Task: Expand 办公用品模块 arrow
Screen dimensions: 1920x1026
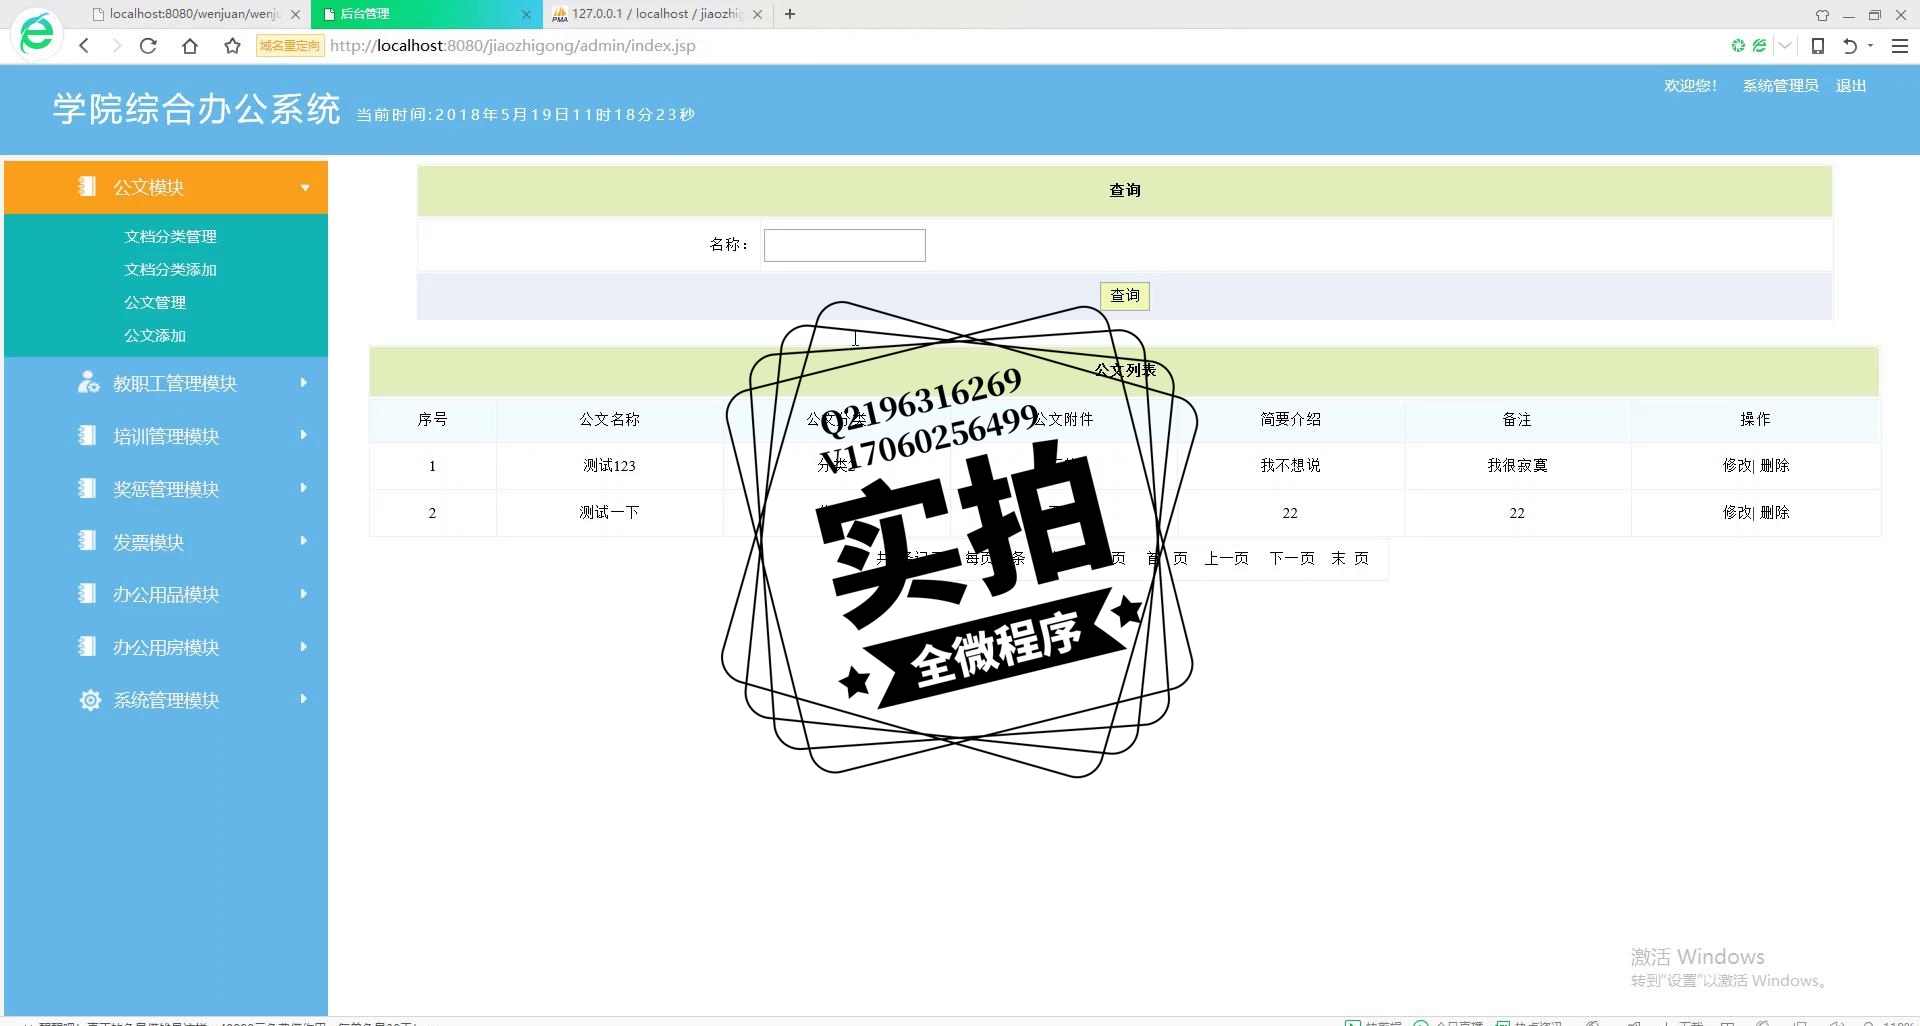Action: 304,594
